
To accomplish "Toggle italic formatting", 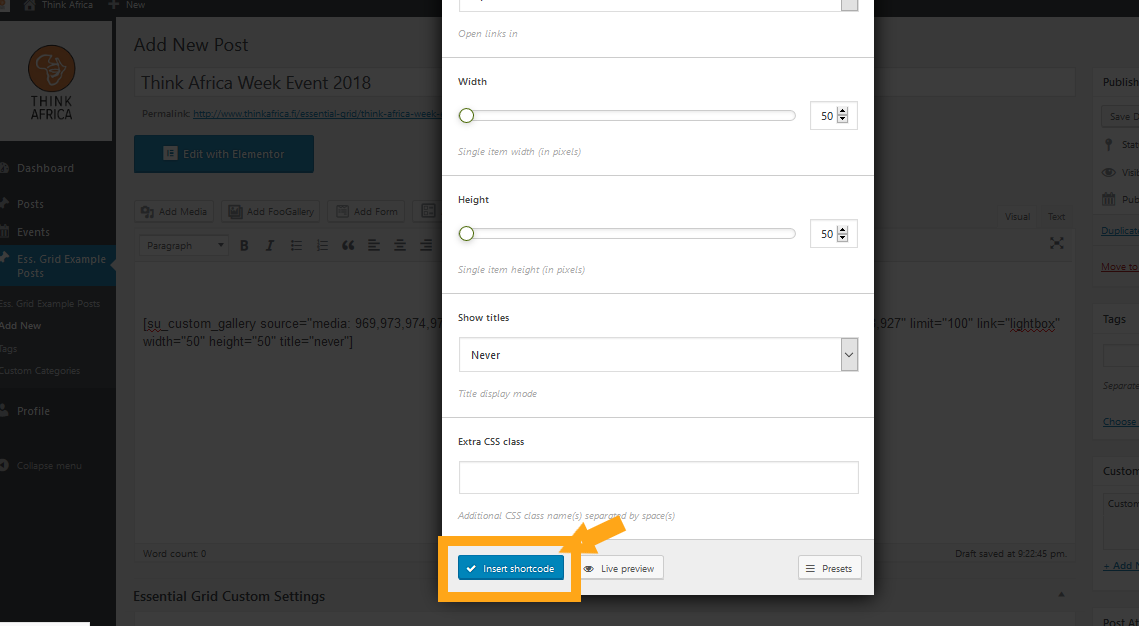I will click(269, 245).
